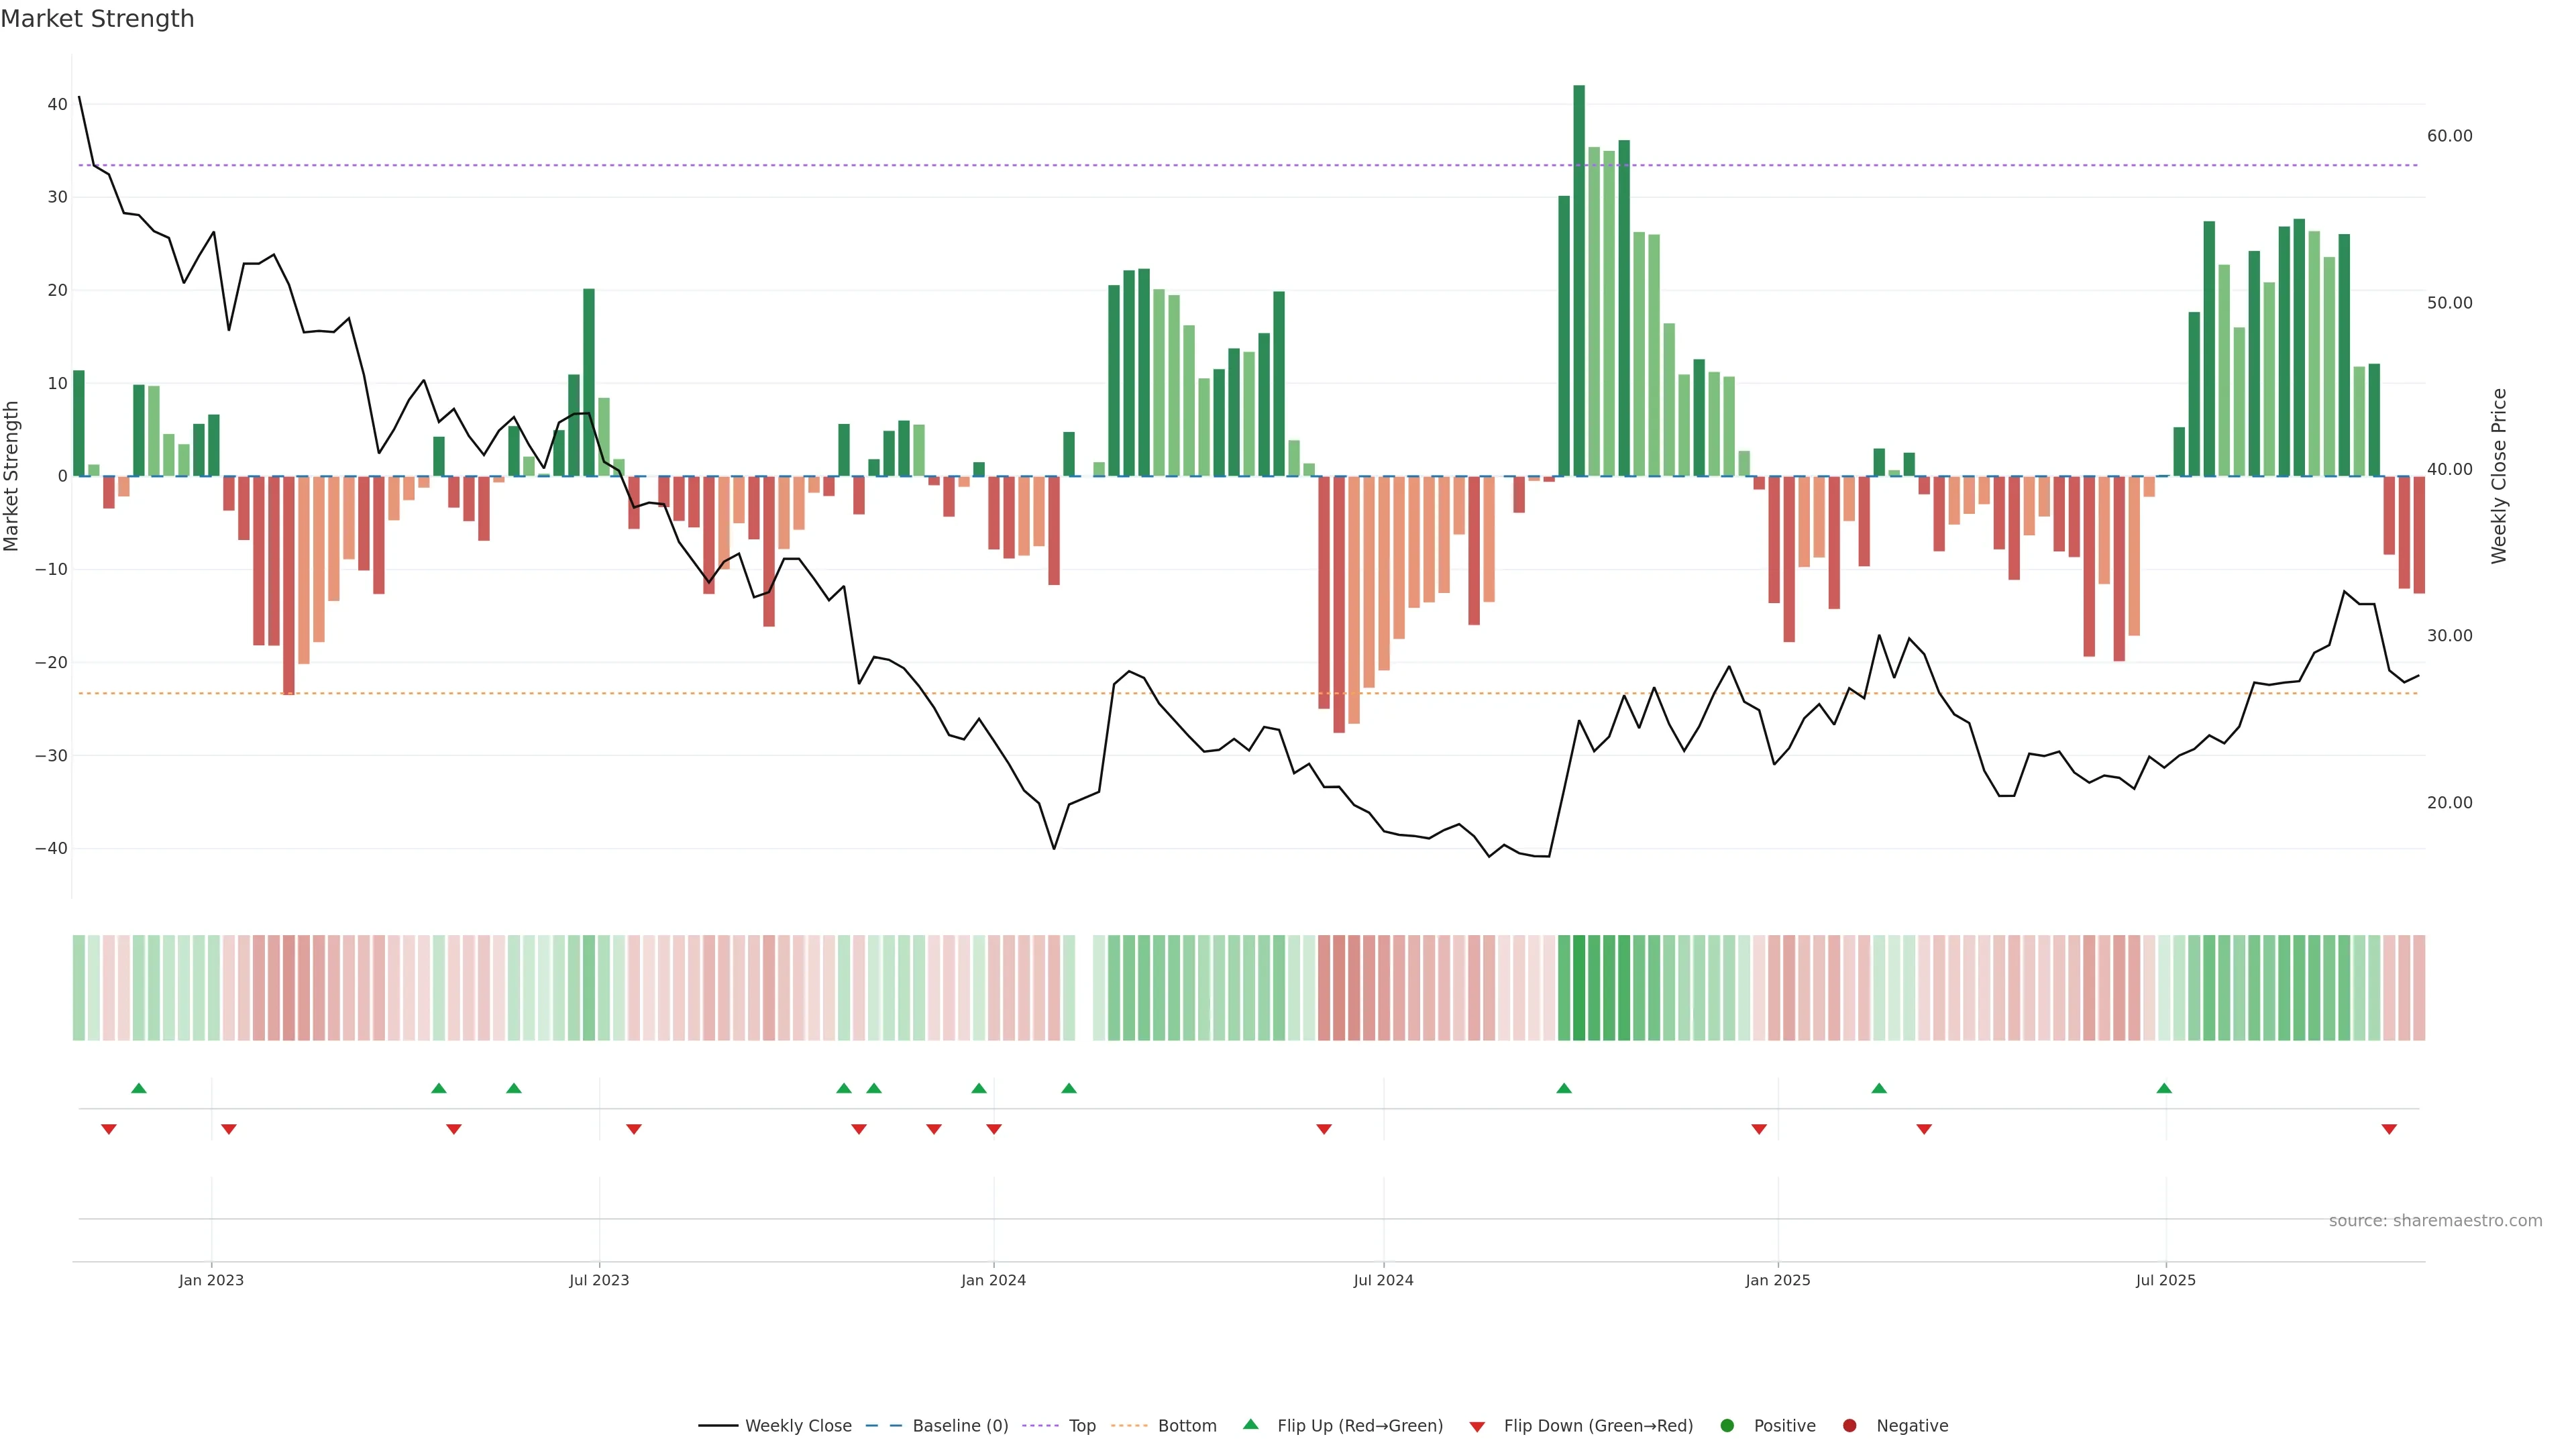This screenshot has width=2576, height=1449.
Task: Click the first green flip-up triangle marker
Action: pos(139,1088)
